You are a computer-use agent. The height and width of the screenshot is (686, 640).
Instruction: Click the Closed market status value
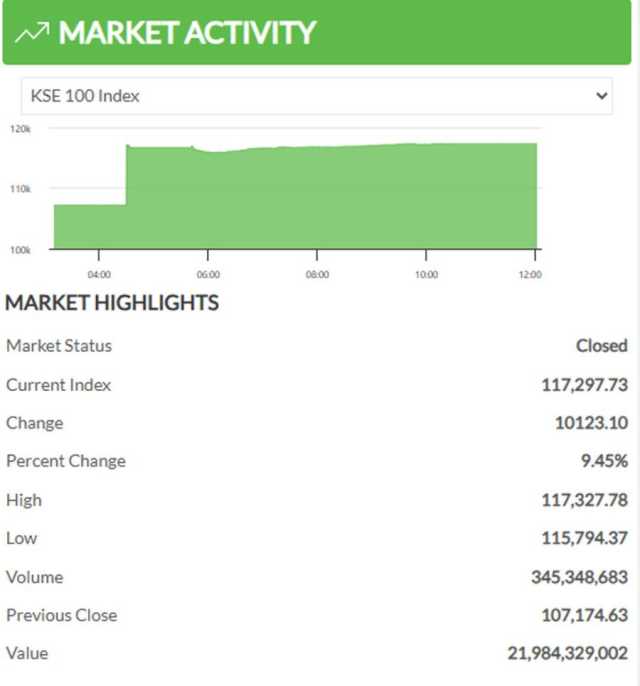(601, 345)
